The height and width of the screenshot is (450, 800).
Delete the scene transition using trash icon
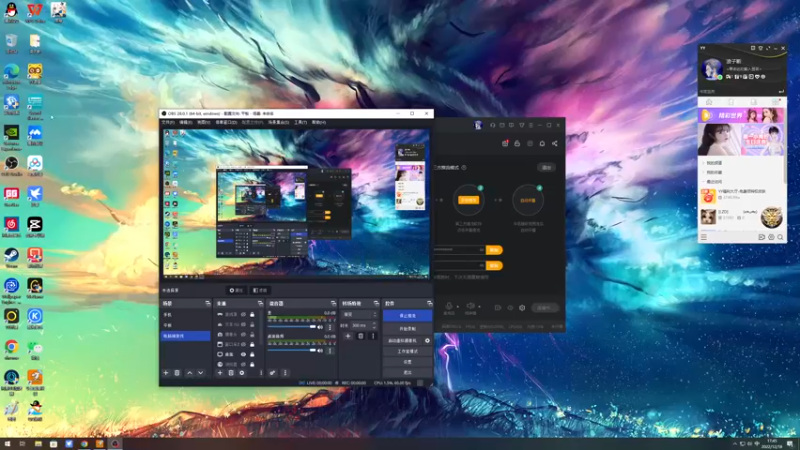360,336
